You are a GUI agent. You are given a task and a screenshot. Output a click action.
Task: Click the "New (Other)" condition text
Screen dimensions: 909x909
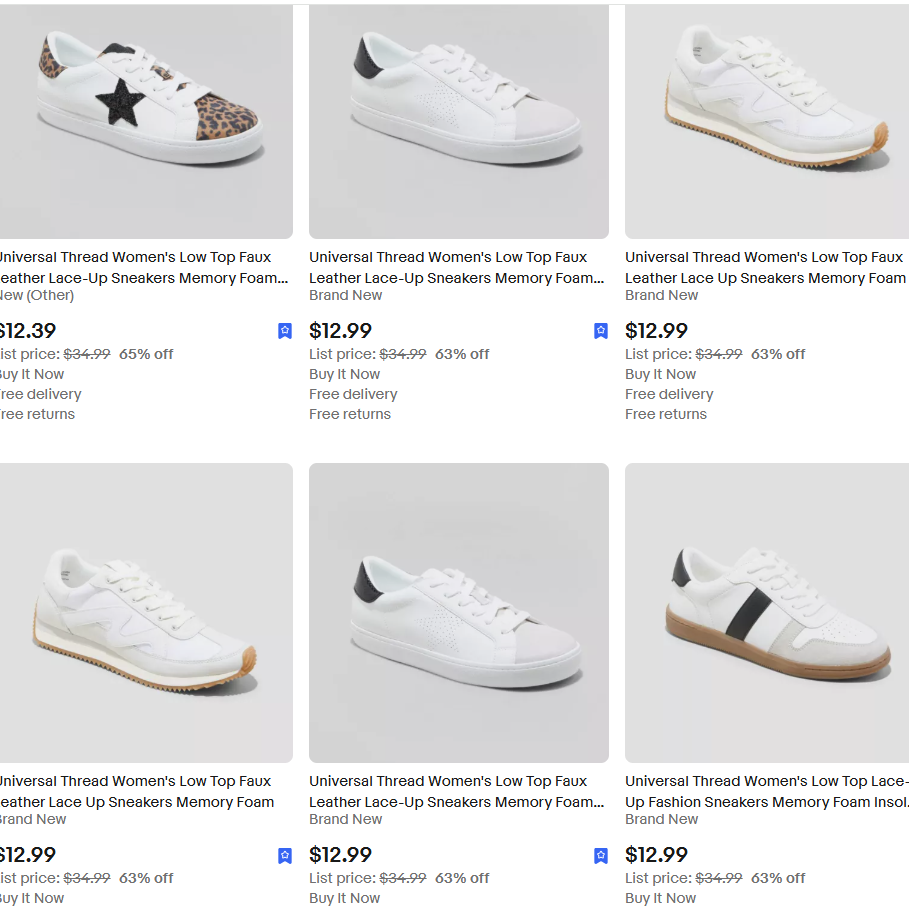tap(38, 295)
